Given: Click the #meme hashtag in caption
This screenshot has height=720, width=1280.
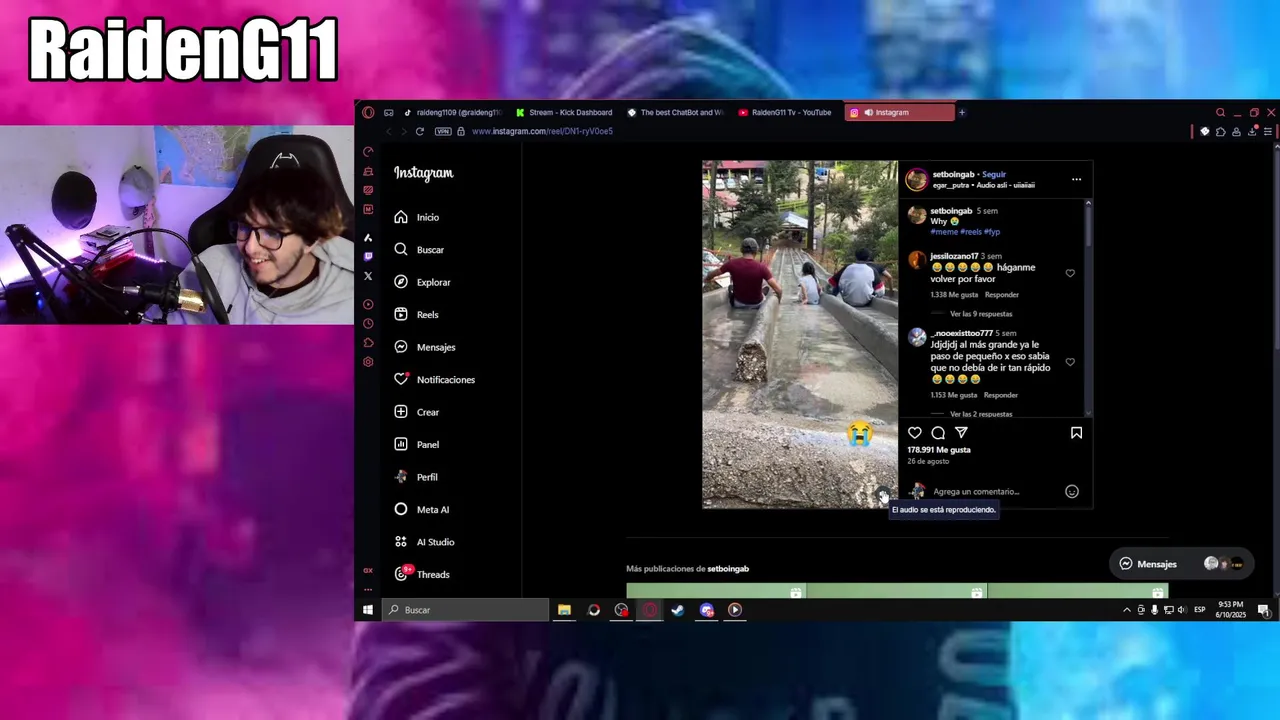Looking at the screenshot, I should coord(944,232).
